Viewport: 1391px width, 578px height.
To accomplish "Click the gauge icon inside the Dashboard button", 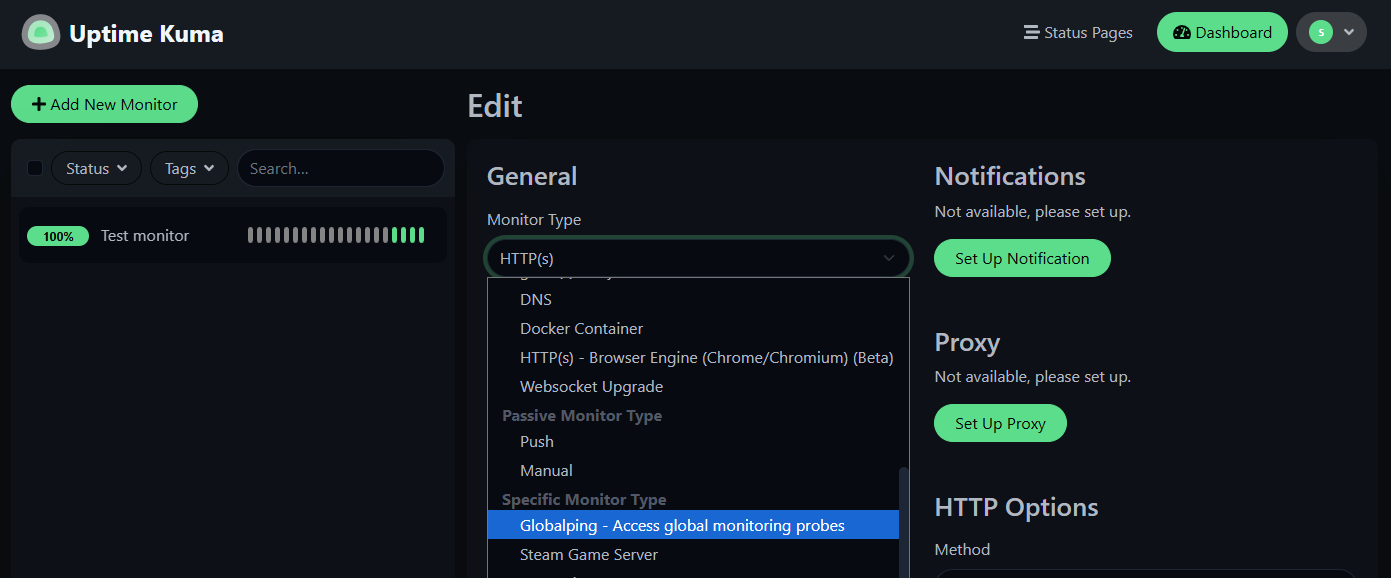I will coord(1183,32).
